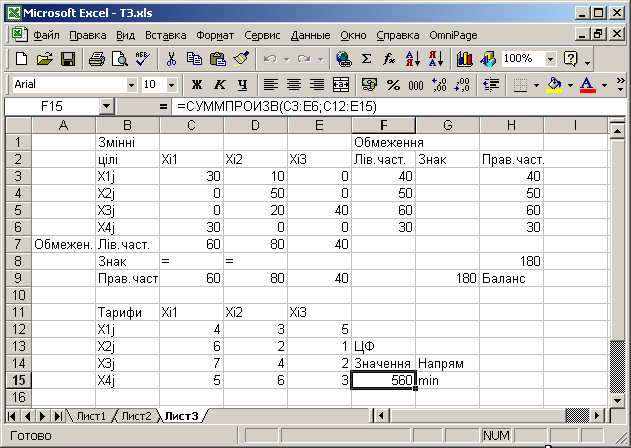Click the Undo button
This screenshot has width=631, height=448.
point(270,59)
